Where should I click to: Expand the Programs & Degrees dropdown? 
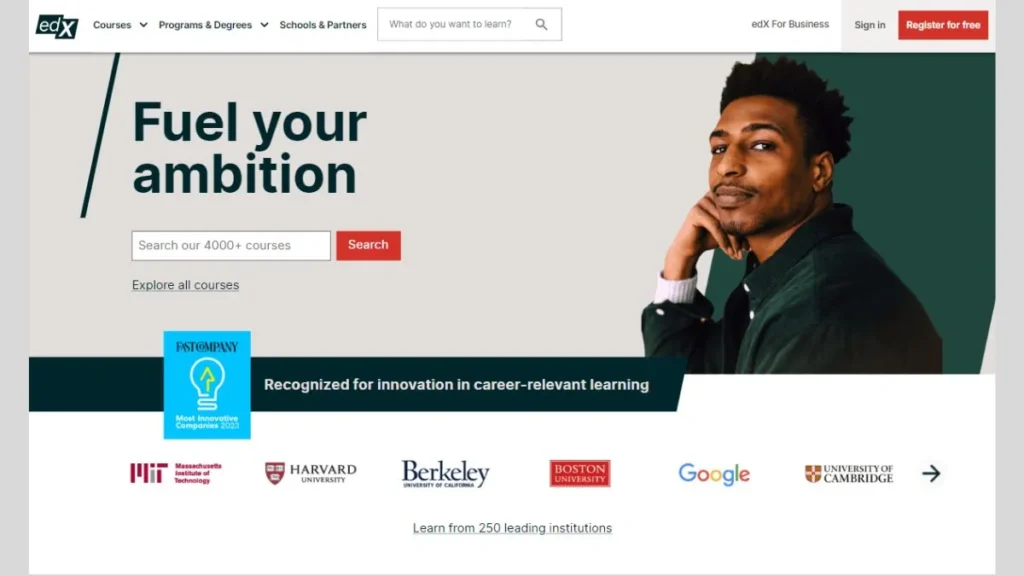214,25
